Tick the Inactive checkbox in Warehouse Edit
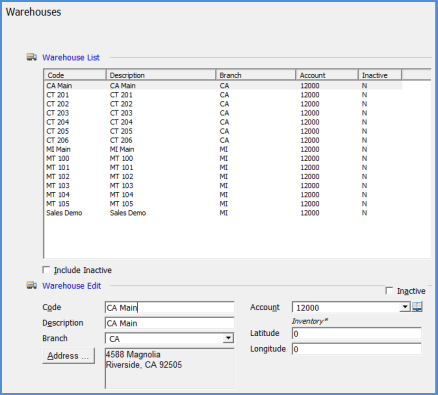 click(x=389, y=291)
